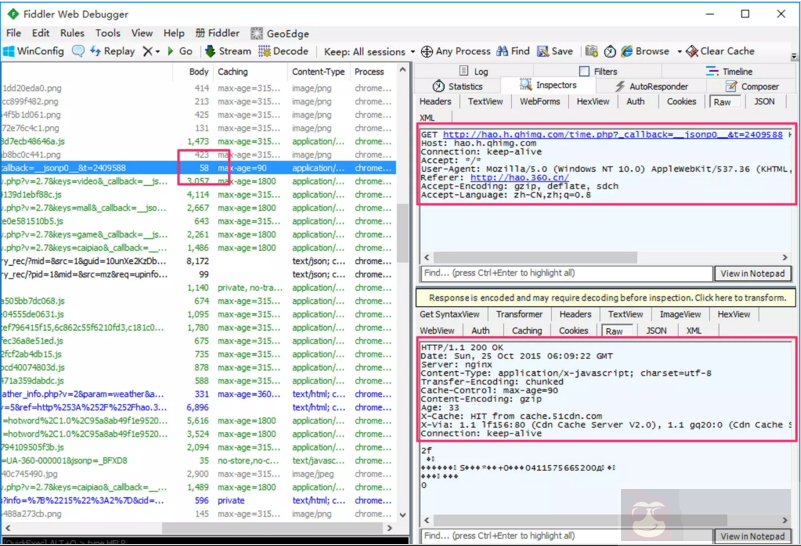Click the request Find text field
Viewport: 801px width, 546px height.
coord(566,273)
